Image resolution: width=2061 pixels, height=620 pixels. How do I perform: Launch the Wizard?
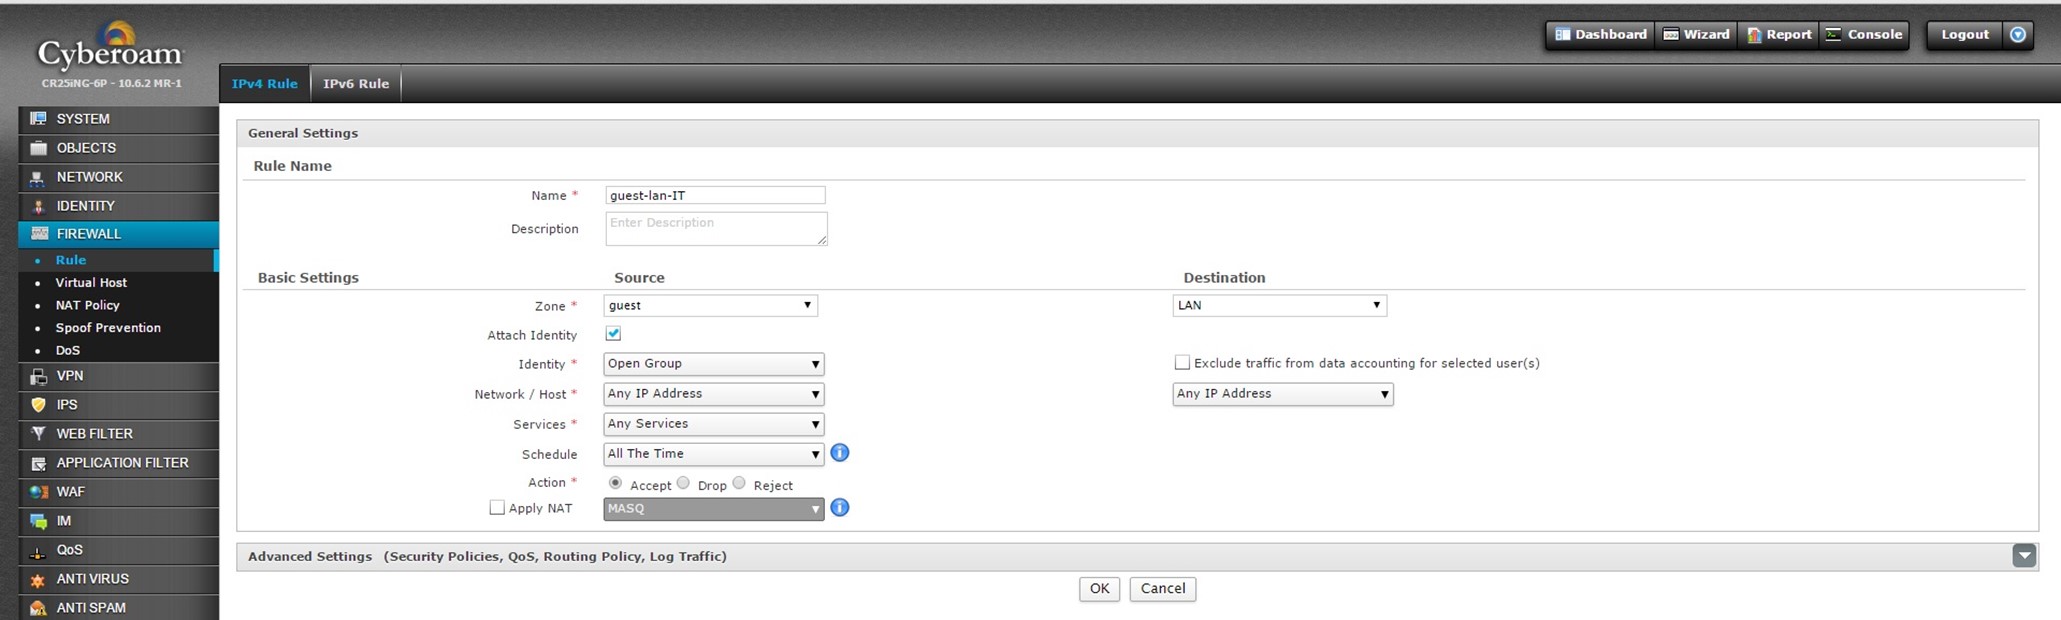click(1696, 34)
